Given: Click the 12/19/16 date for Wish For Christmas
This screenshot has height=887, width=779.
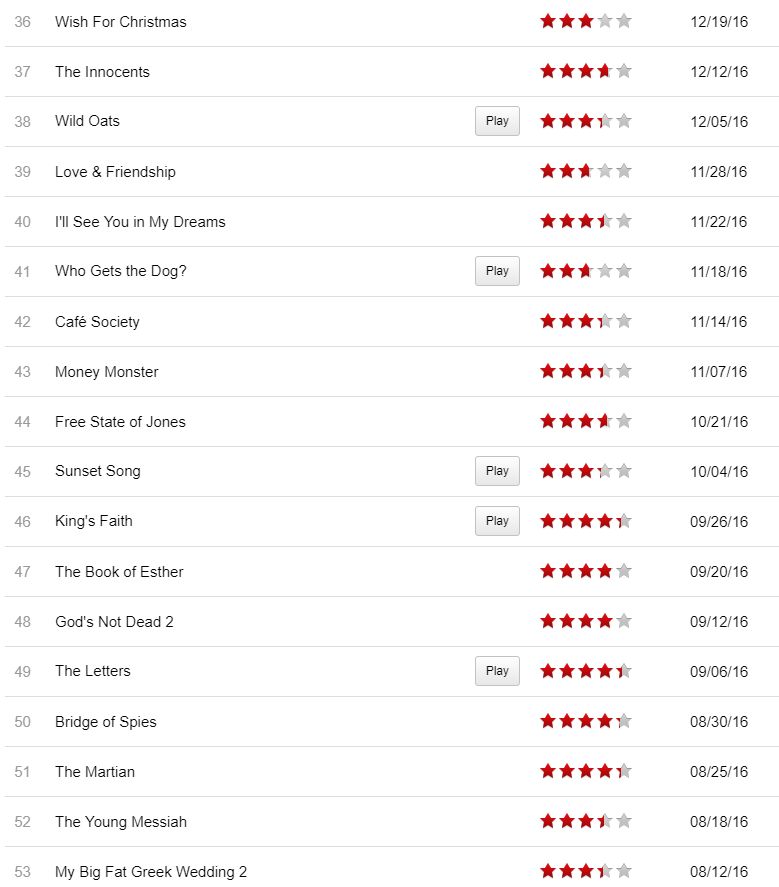Looking at the screenshot, I should [x=719, y=22].
